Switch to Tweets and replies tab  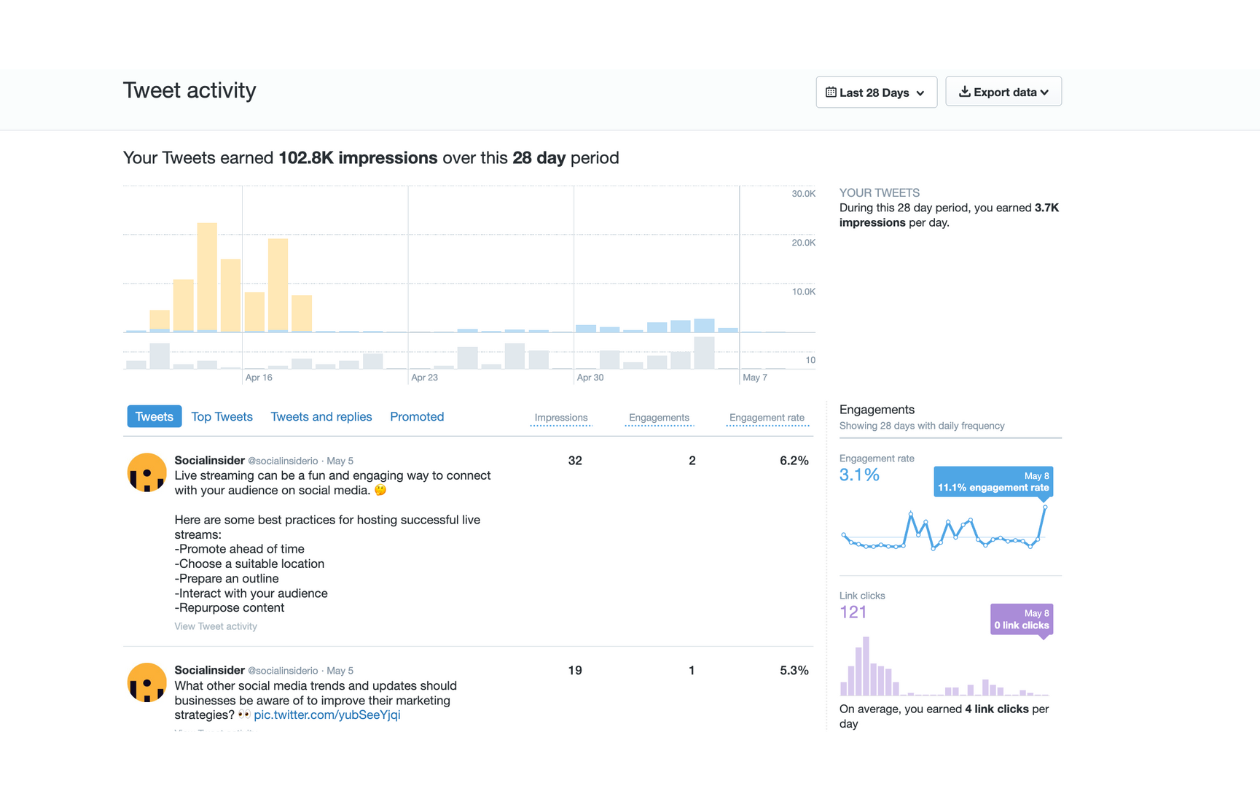click(x=321, y=417)
